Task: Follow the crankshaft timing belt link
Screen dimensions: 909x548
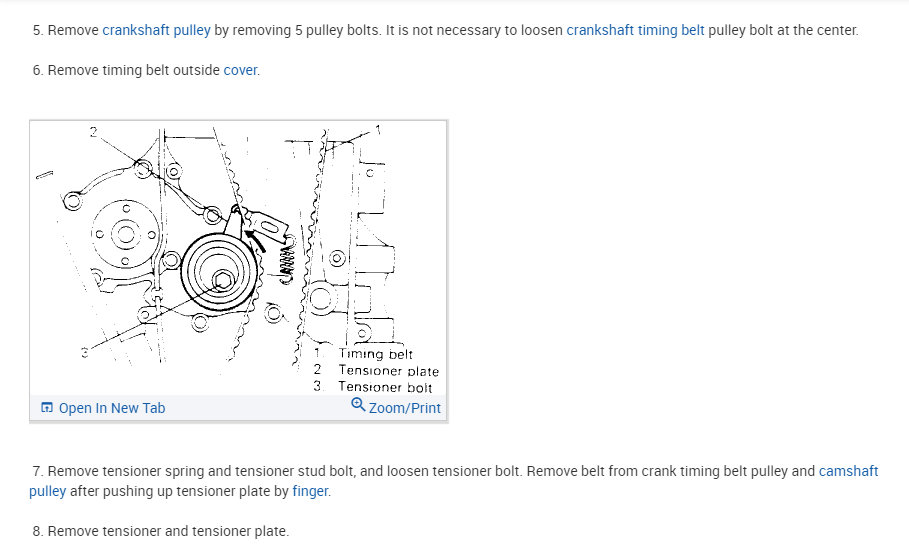Action: click(x=635, y=30)
